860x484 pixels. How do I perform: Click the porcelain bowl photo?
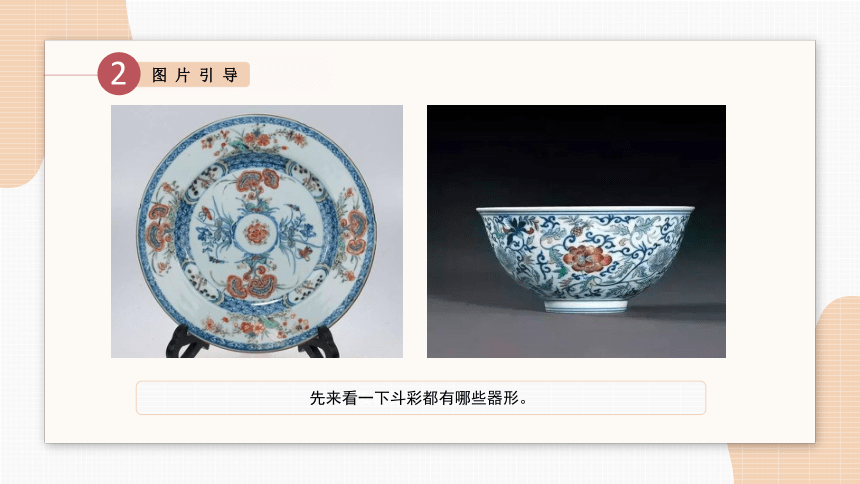576,231
